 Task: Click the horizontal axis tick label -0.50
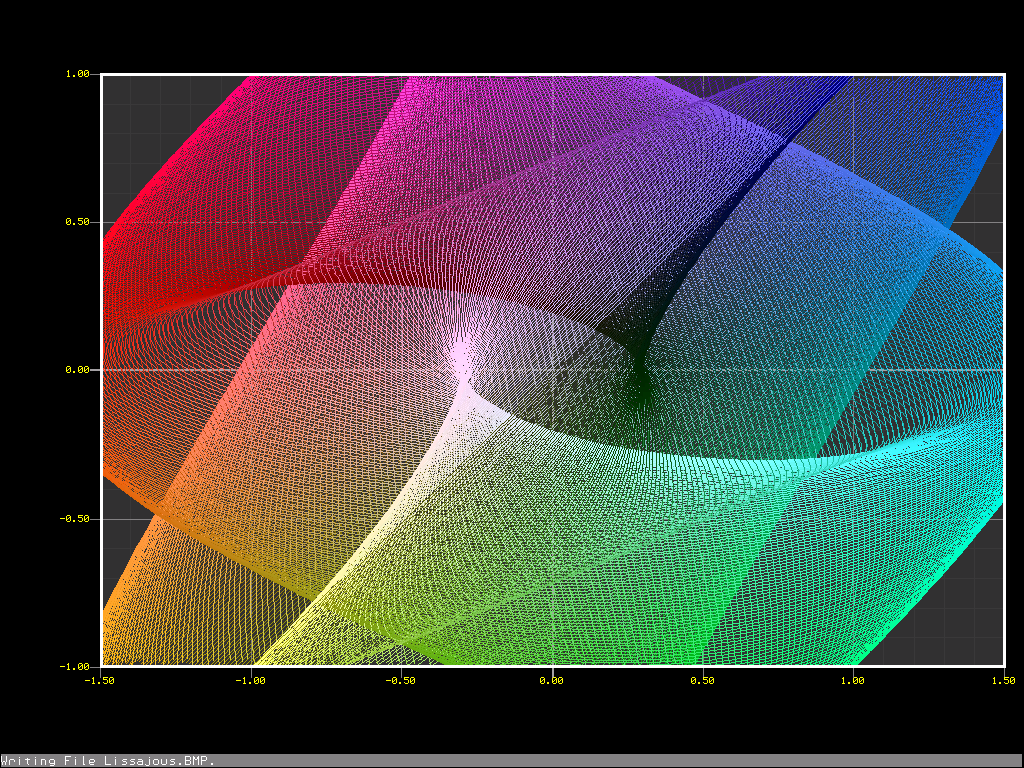(400, 680)
